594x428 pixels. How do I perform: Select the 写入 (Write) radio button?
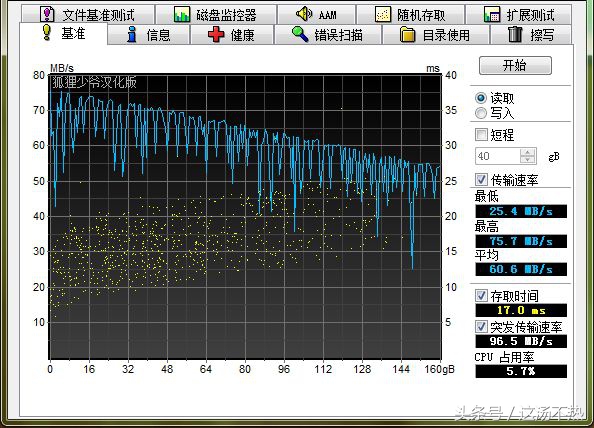click(481, 113)
